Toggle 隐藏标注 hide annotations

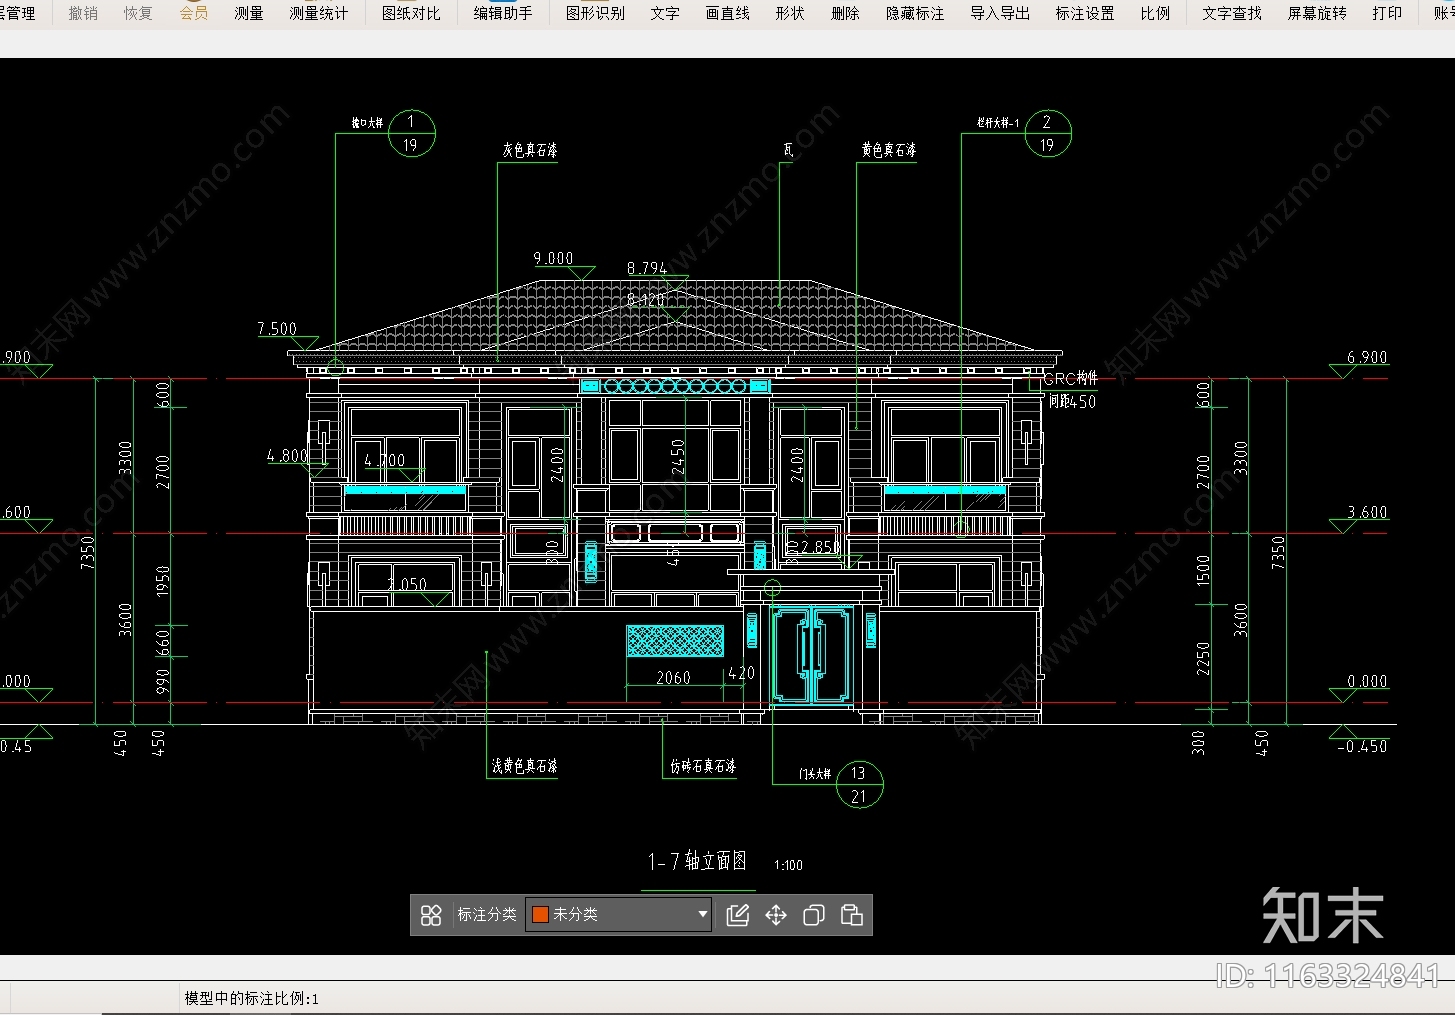pyautogui.click(x=915, y=13)
